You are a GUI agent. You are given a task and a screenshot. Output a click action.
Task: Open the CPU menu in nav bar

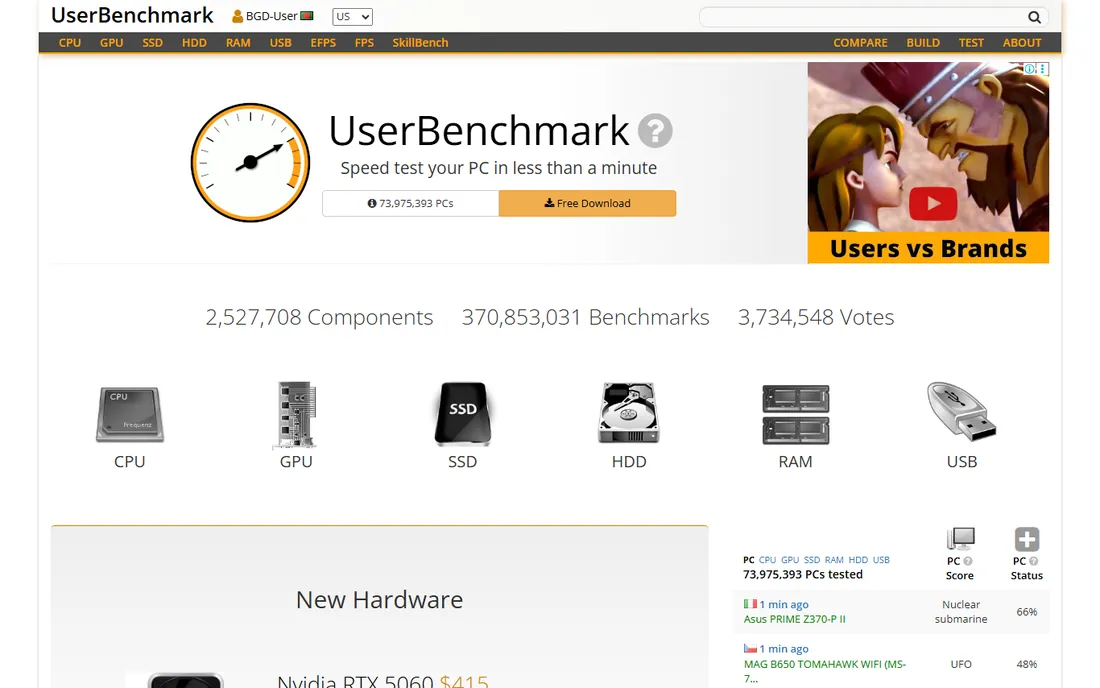69,43
